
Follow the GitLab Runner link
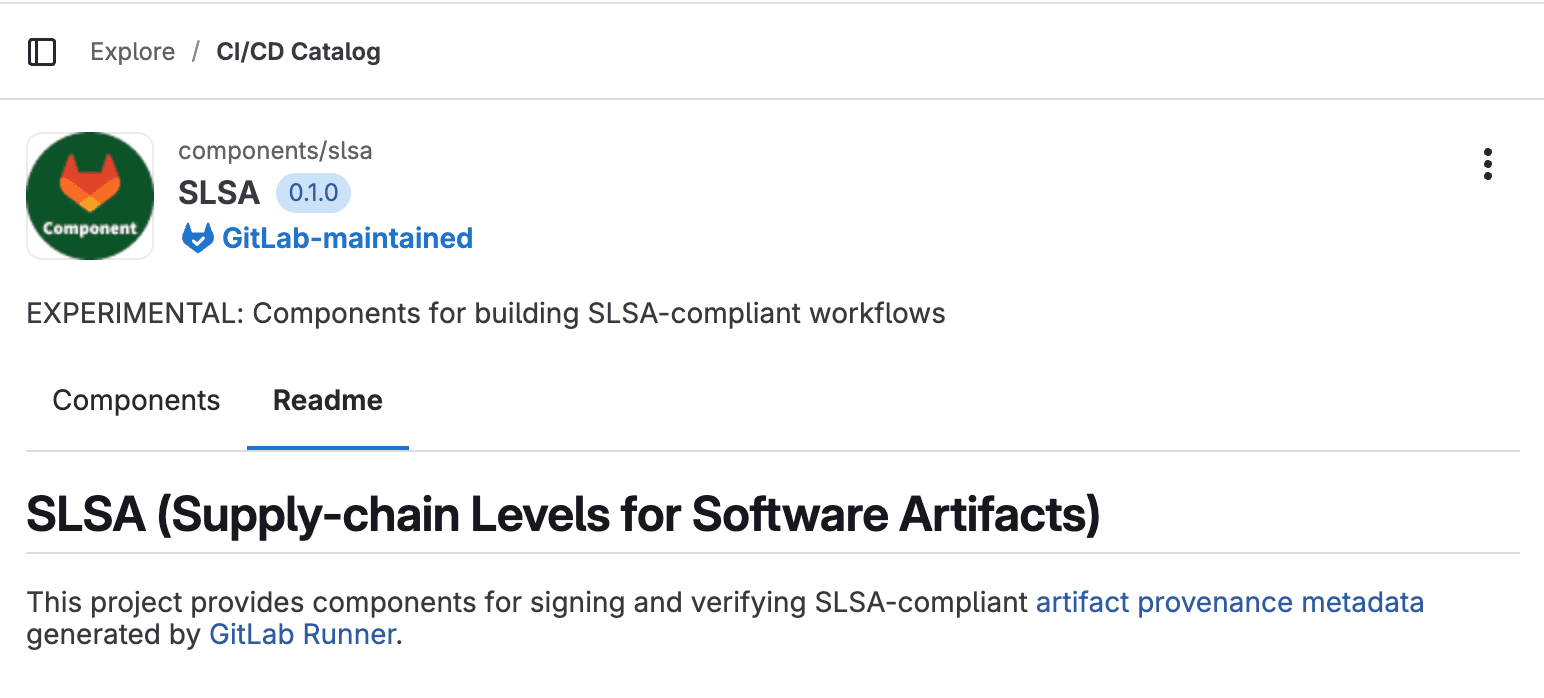click(x=302, y=635)
